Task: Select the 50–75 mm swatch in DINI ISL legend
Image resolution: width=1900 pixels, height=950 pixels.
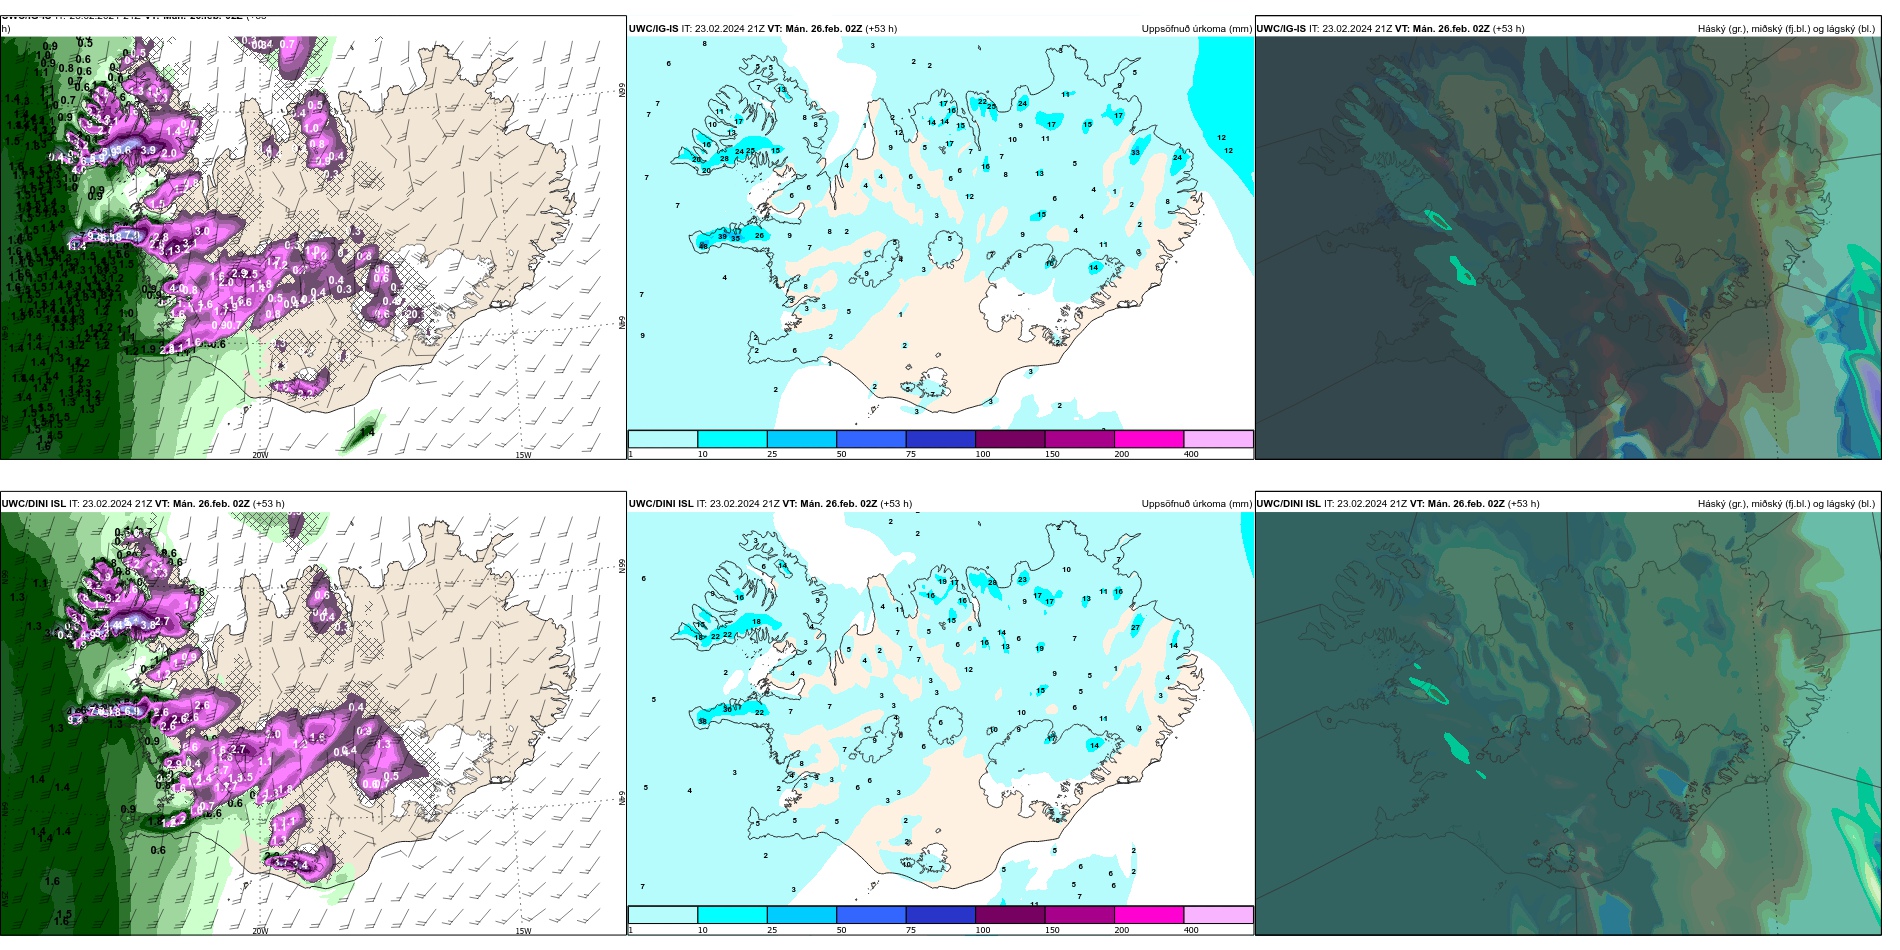Action: (871, 915)
